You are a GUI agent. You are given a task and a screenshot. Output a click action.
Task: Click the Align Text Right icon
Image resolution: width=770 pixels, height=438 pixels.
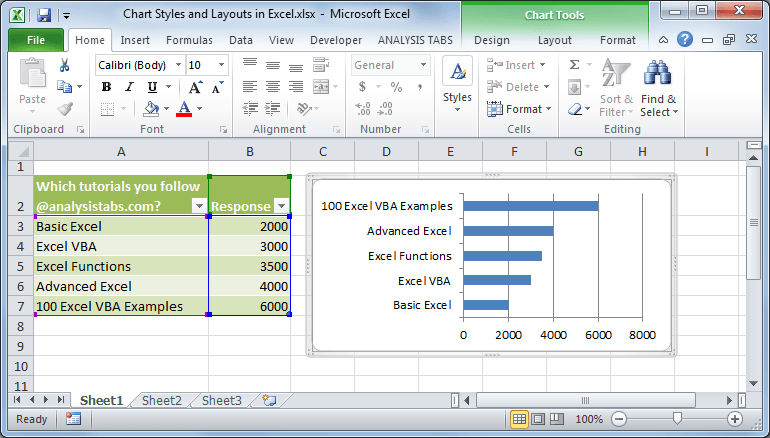pos(296,87)
